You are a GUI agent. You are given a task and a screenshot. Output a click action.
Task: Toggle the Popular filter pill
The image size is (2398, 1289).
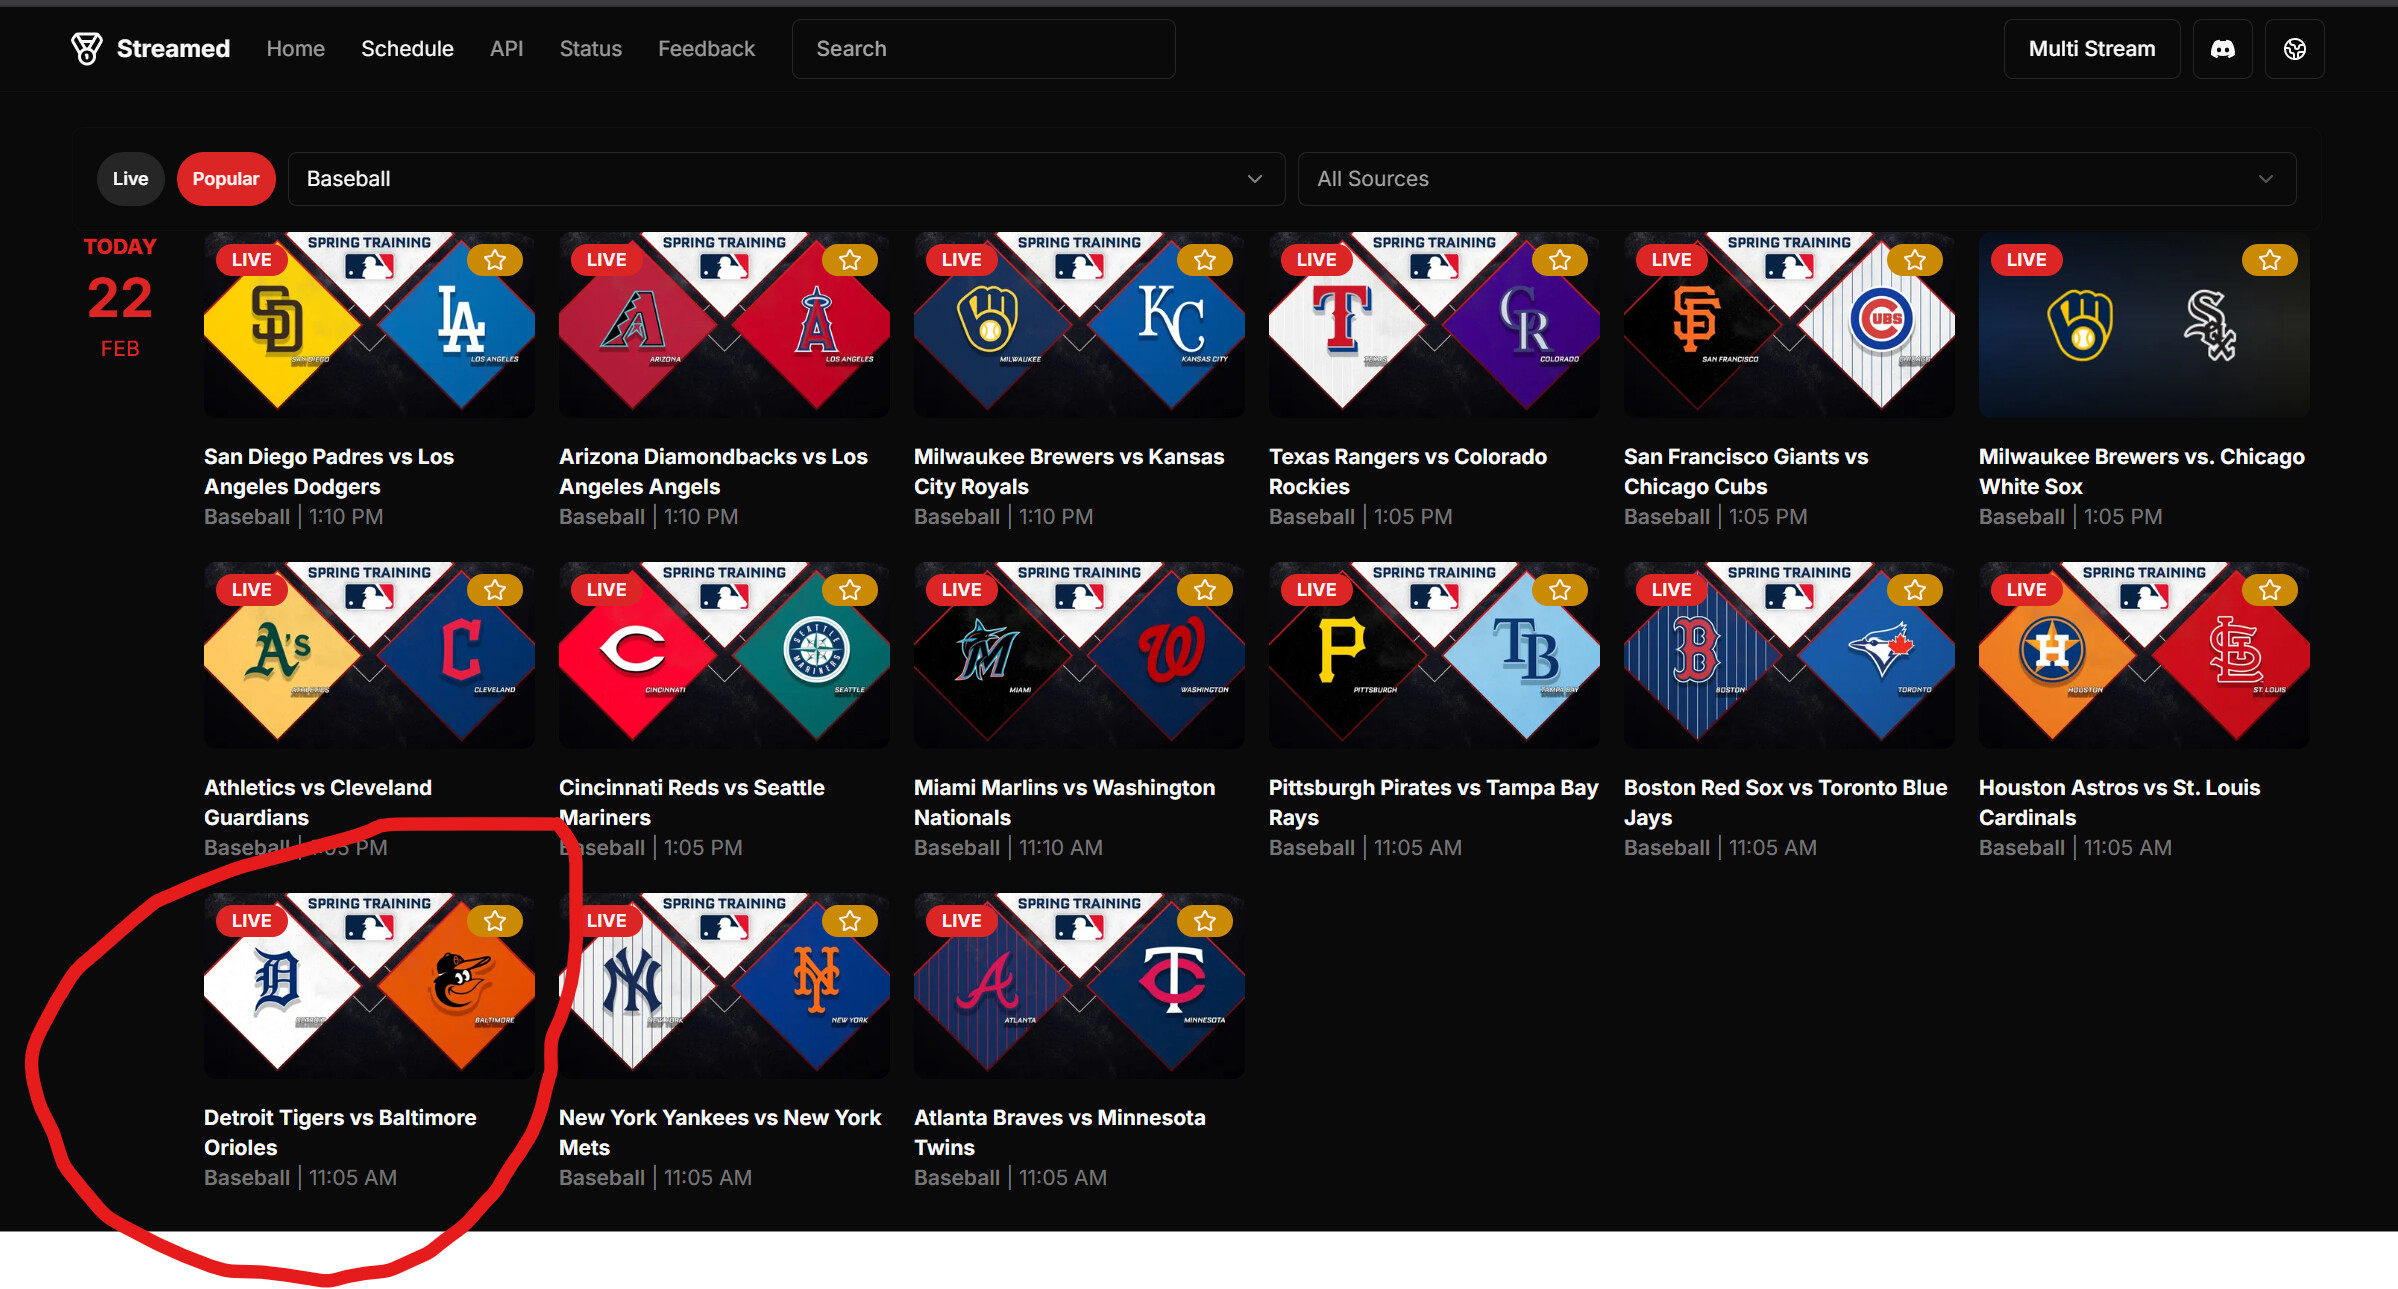226,179
